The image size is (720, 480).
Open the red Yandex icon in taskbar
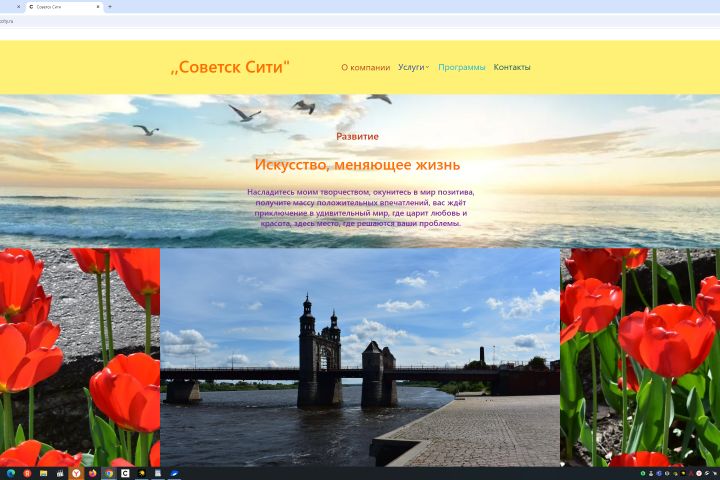pyautogui.click(x=27, y=473)
